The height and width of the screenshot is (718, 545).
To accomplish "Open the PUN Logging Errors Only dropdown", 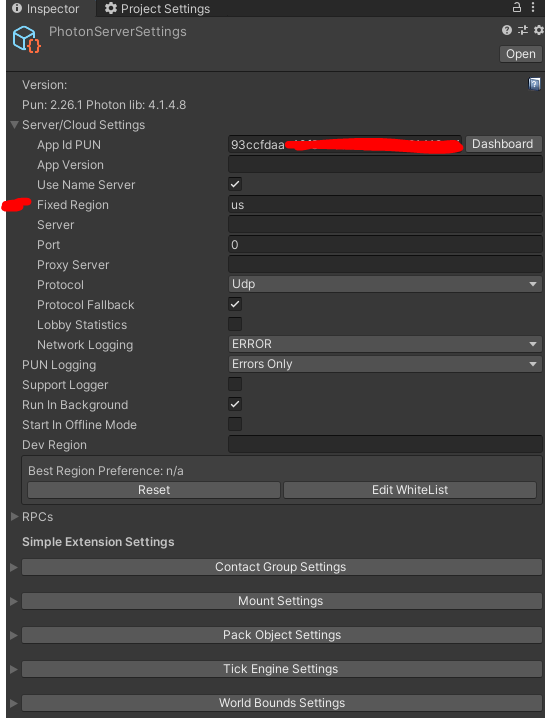I will click(385, 364).
